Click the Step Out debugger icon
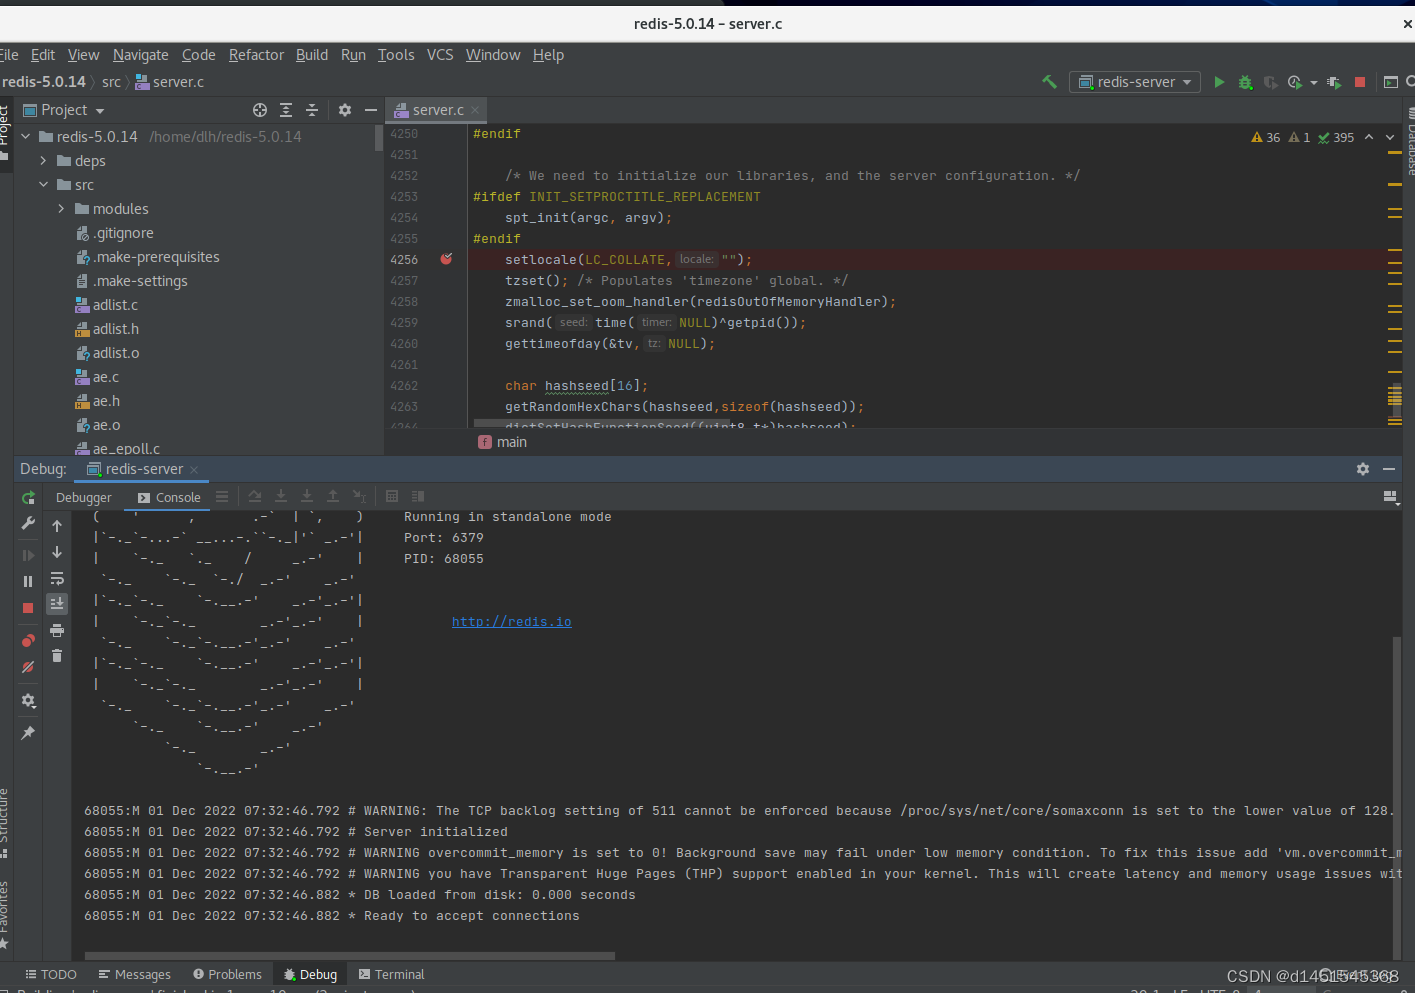This screenshot has width=1415, height=993. click(333, 496)
